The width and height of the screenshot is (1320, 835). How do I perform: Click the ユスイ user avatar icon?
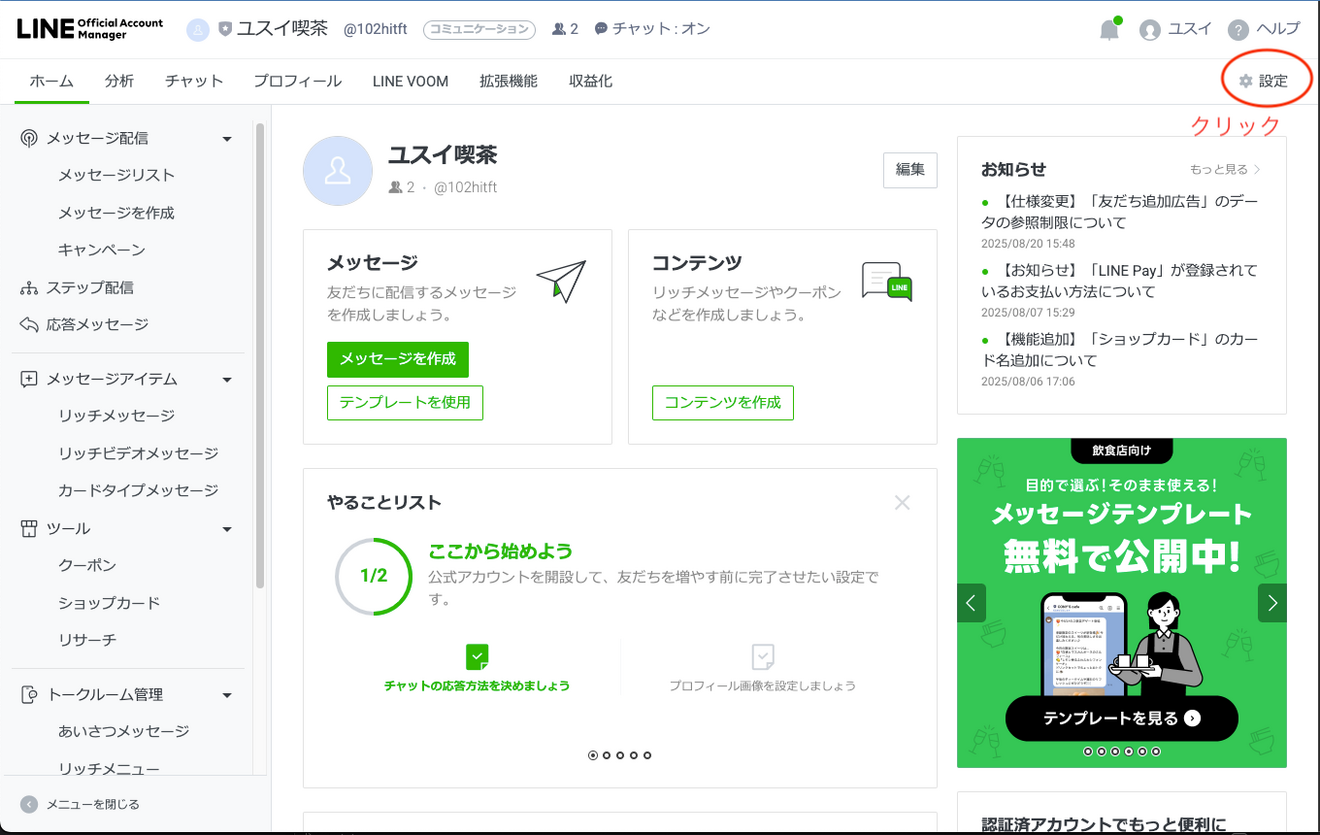(1150, 30)
